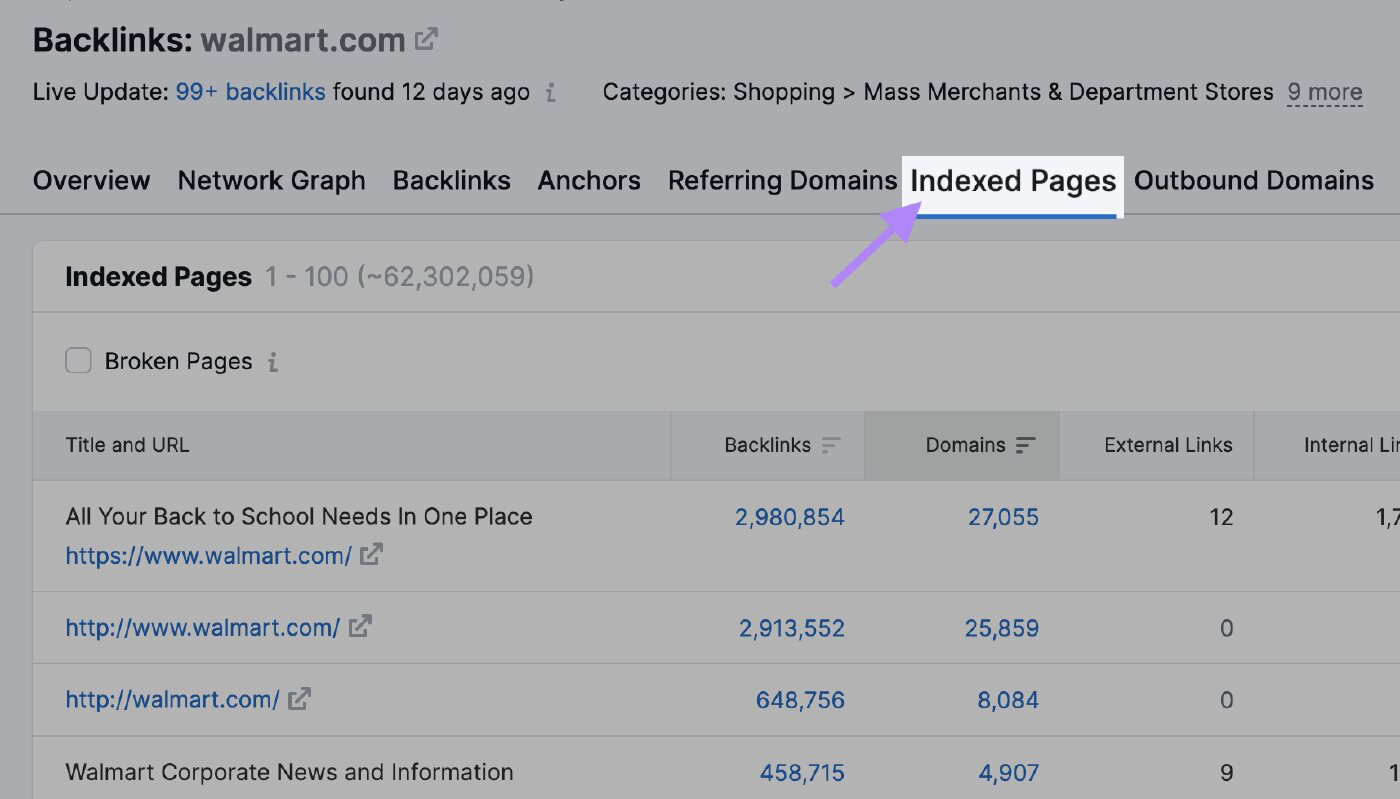The image size is (1400, 799).
Task: Click info icon beside Broken Pages
Action: [273, 362]
